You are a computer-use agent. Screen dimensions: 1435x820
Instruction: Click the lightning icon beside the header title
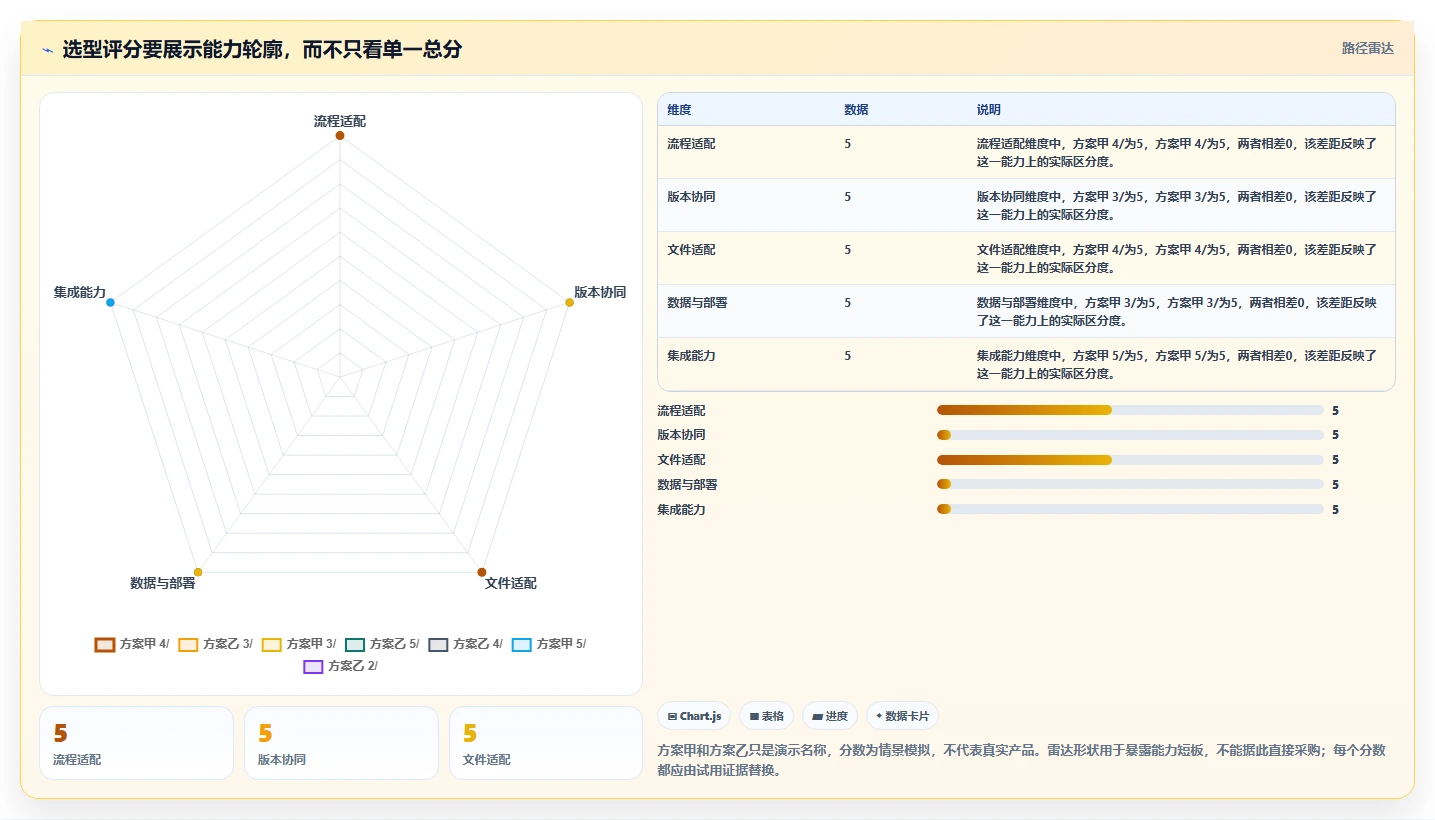click(48, 50)
